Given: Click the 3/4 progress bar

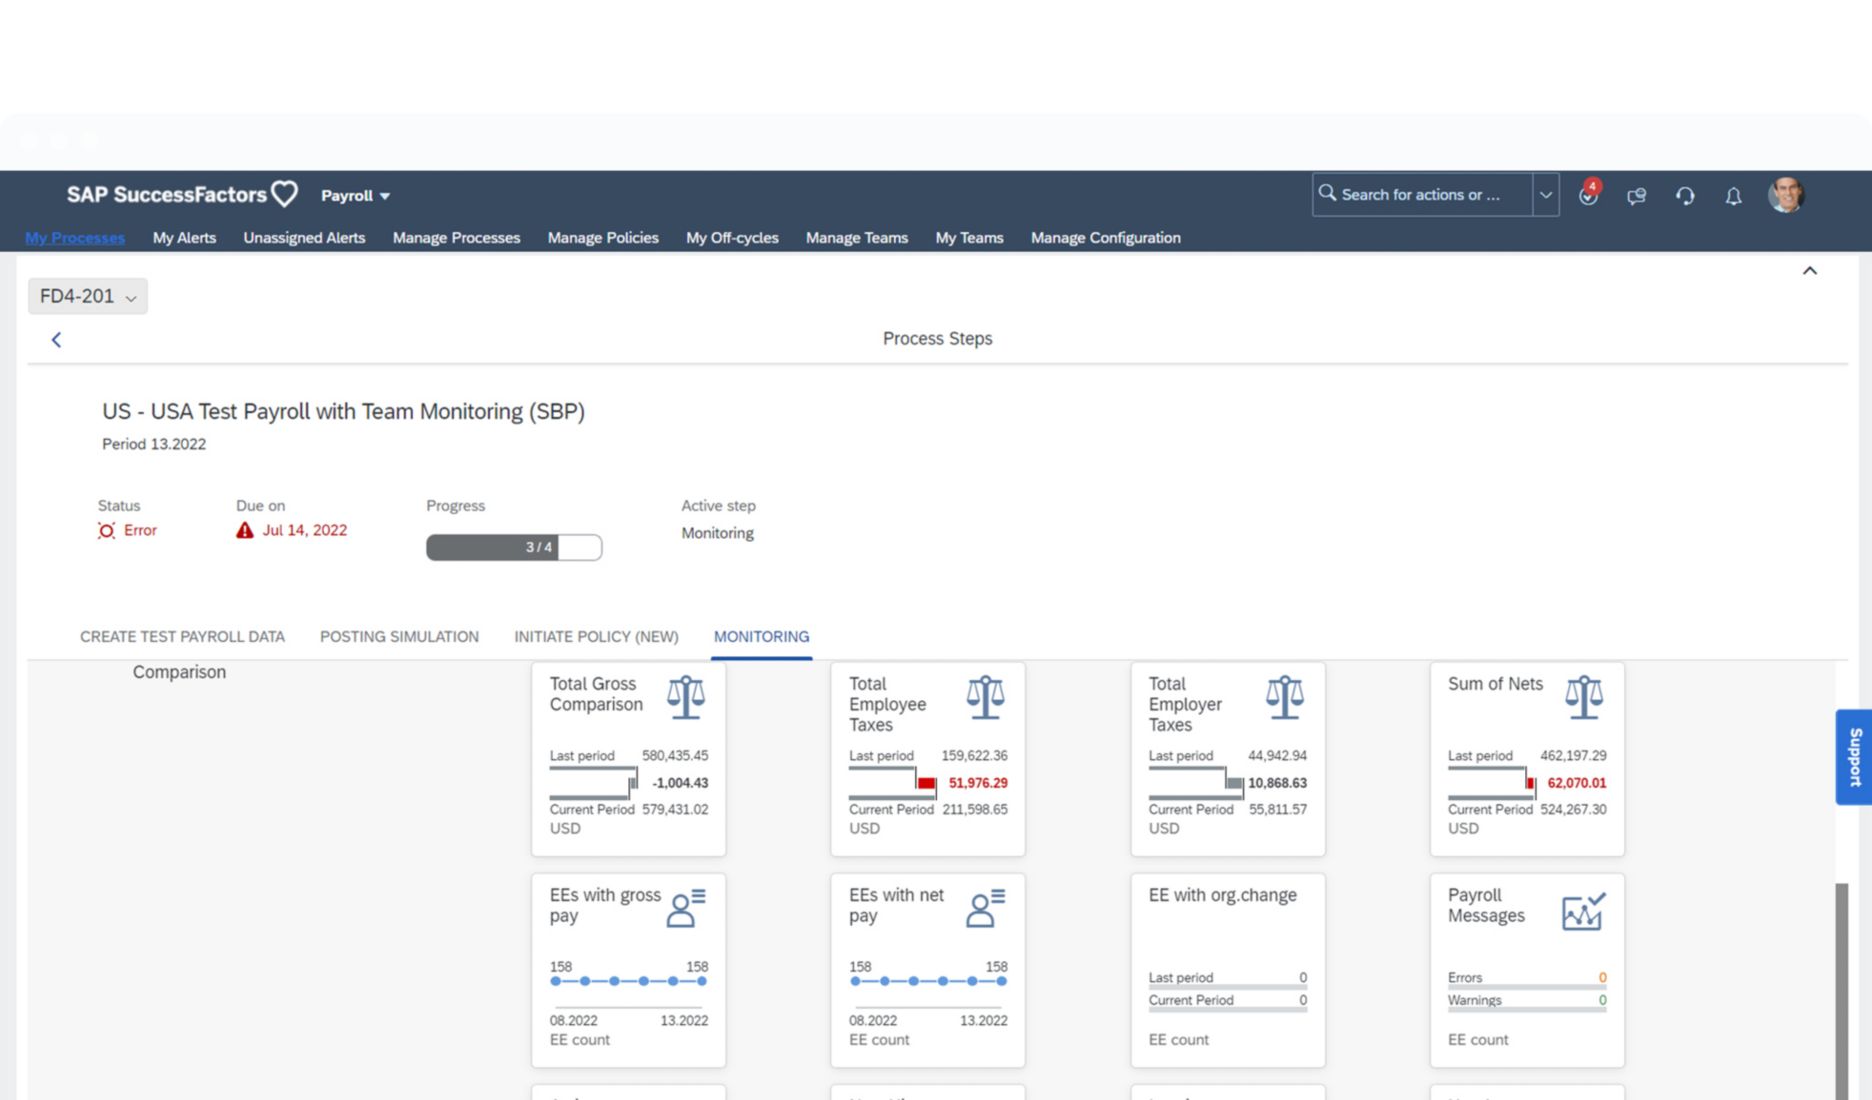Looking at the screenshot, I should click(x=514, y=547).
